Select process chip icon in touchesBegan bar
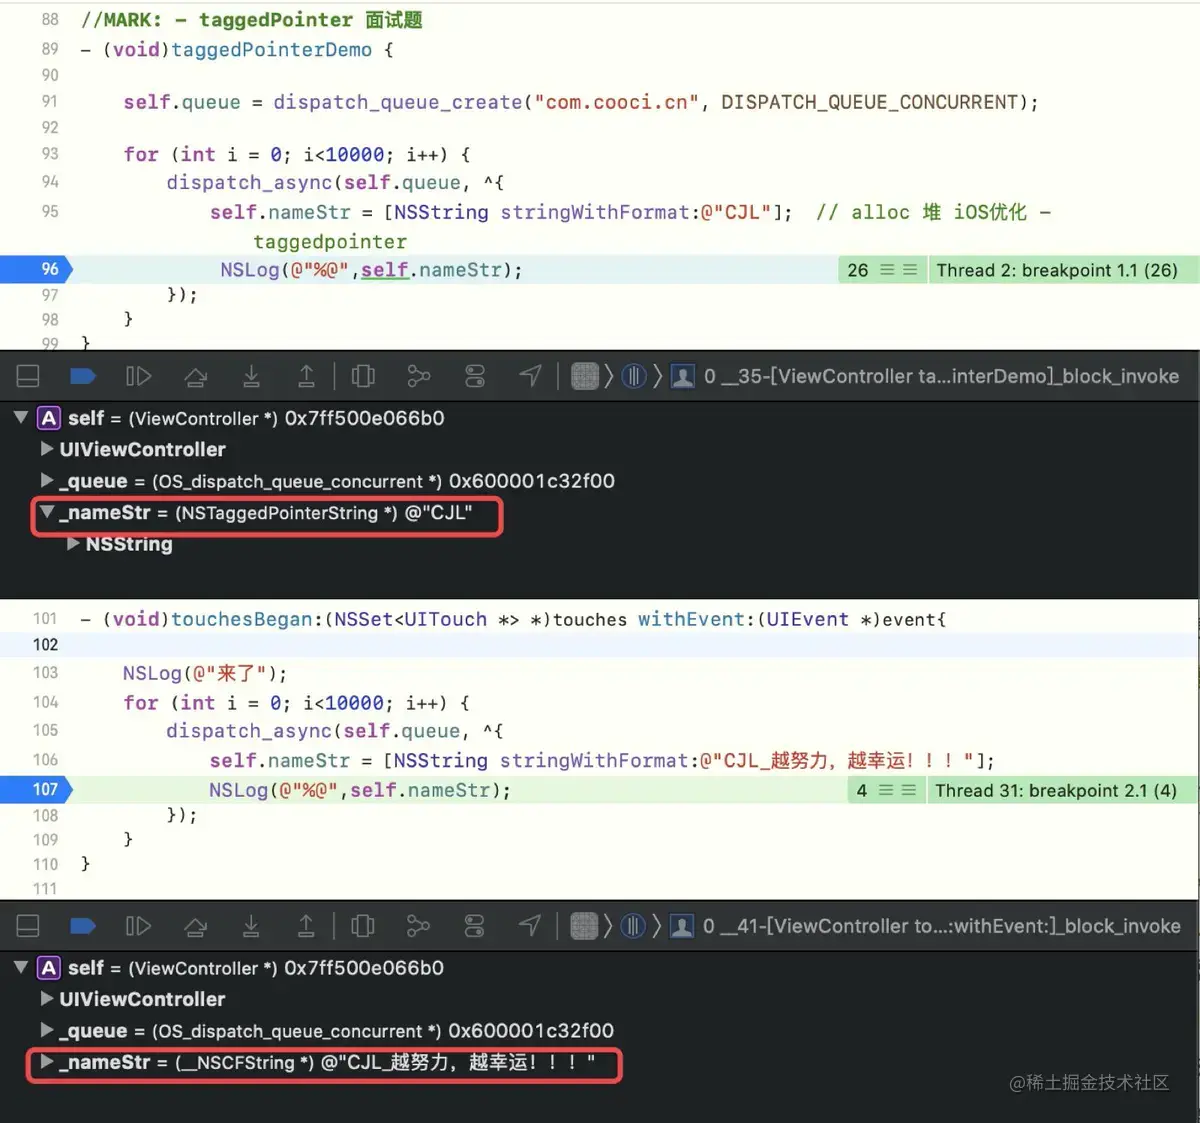Viewport: 1200px width, 1123px height. [x=585, y=926]
